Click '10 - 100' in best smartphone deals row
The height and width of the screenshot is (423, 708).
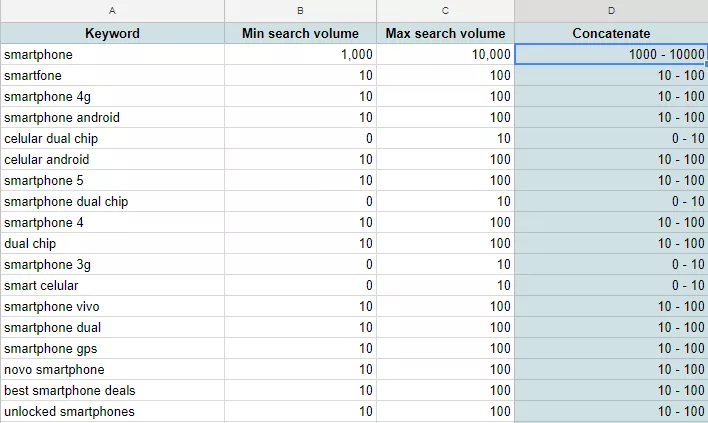(x=611, y=390)
